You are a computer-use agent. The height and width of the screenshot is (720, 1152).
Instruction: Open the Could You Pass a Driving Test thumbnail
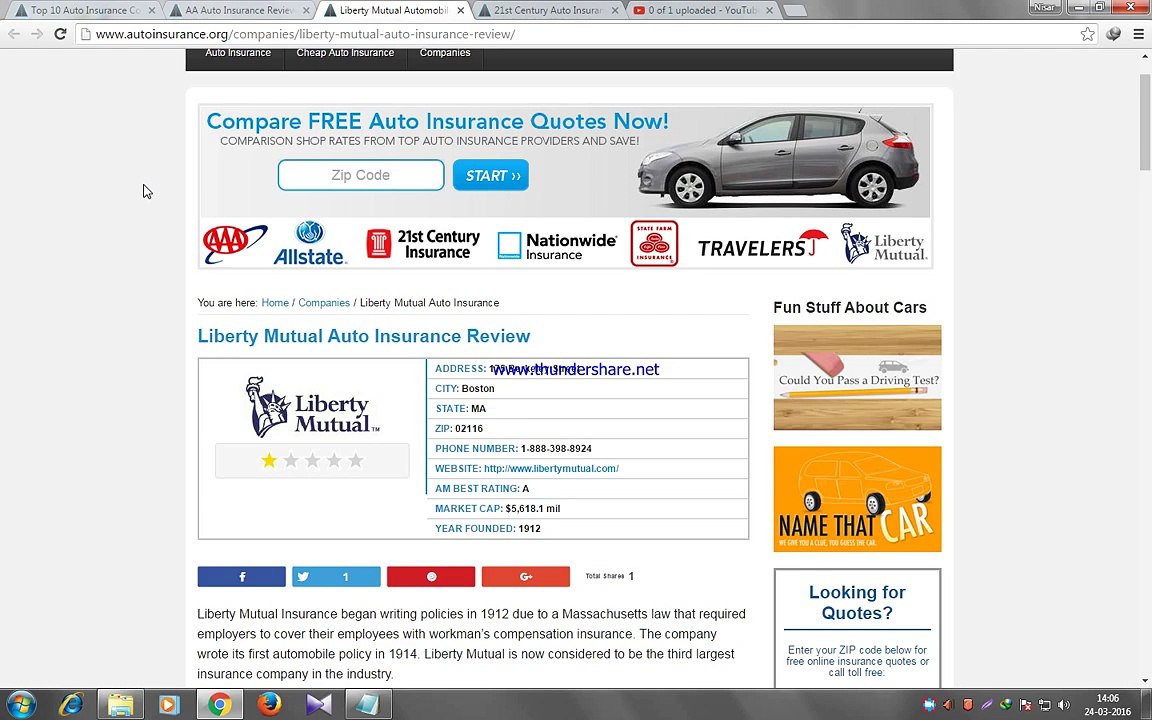(857, 378)
